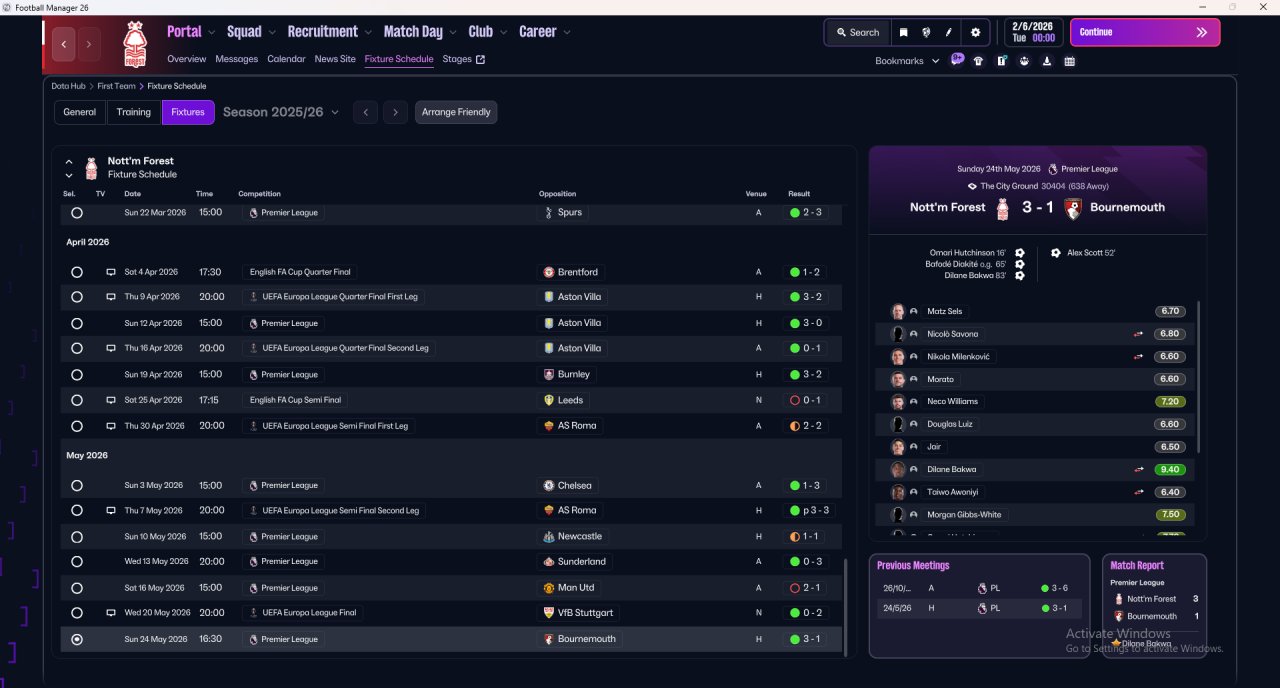Switch to the Training tab

pos(134,112)
